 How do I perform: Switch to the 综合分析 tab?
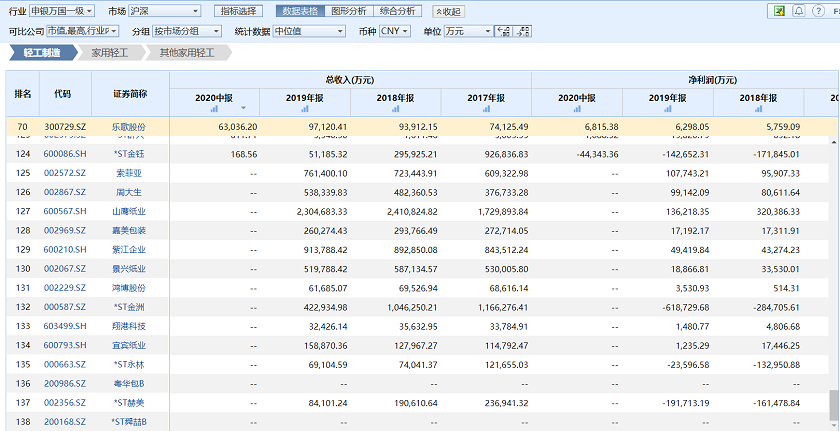tap(397, 11)
